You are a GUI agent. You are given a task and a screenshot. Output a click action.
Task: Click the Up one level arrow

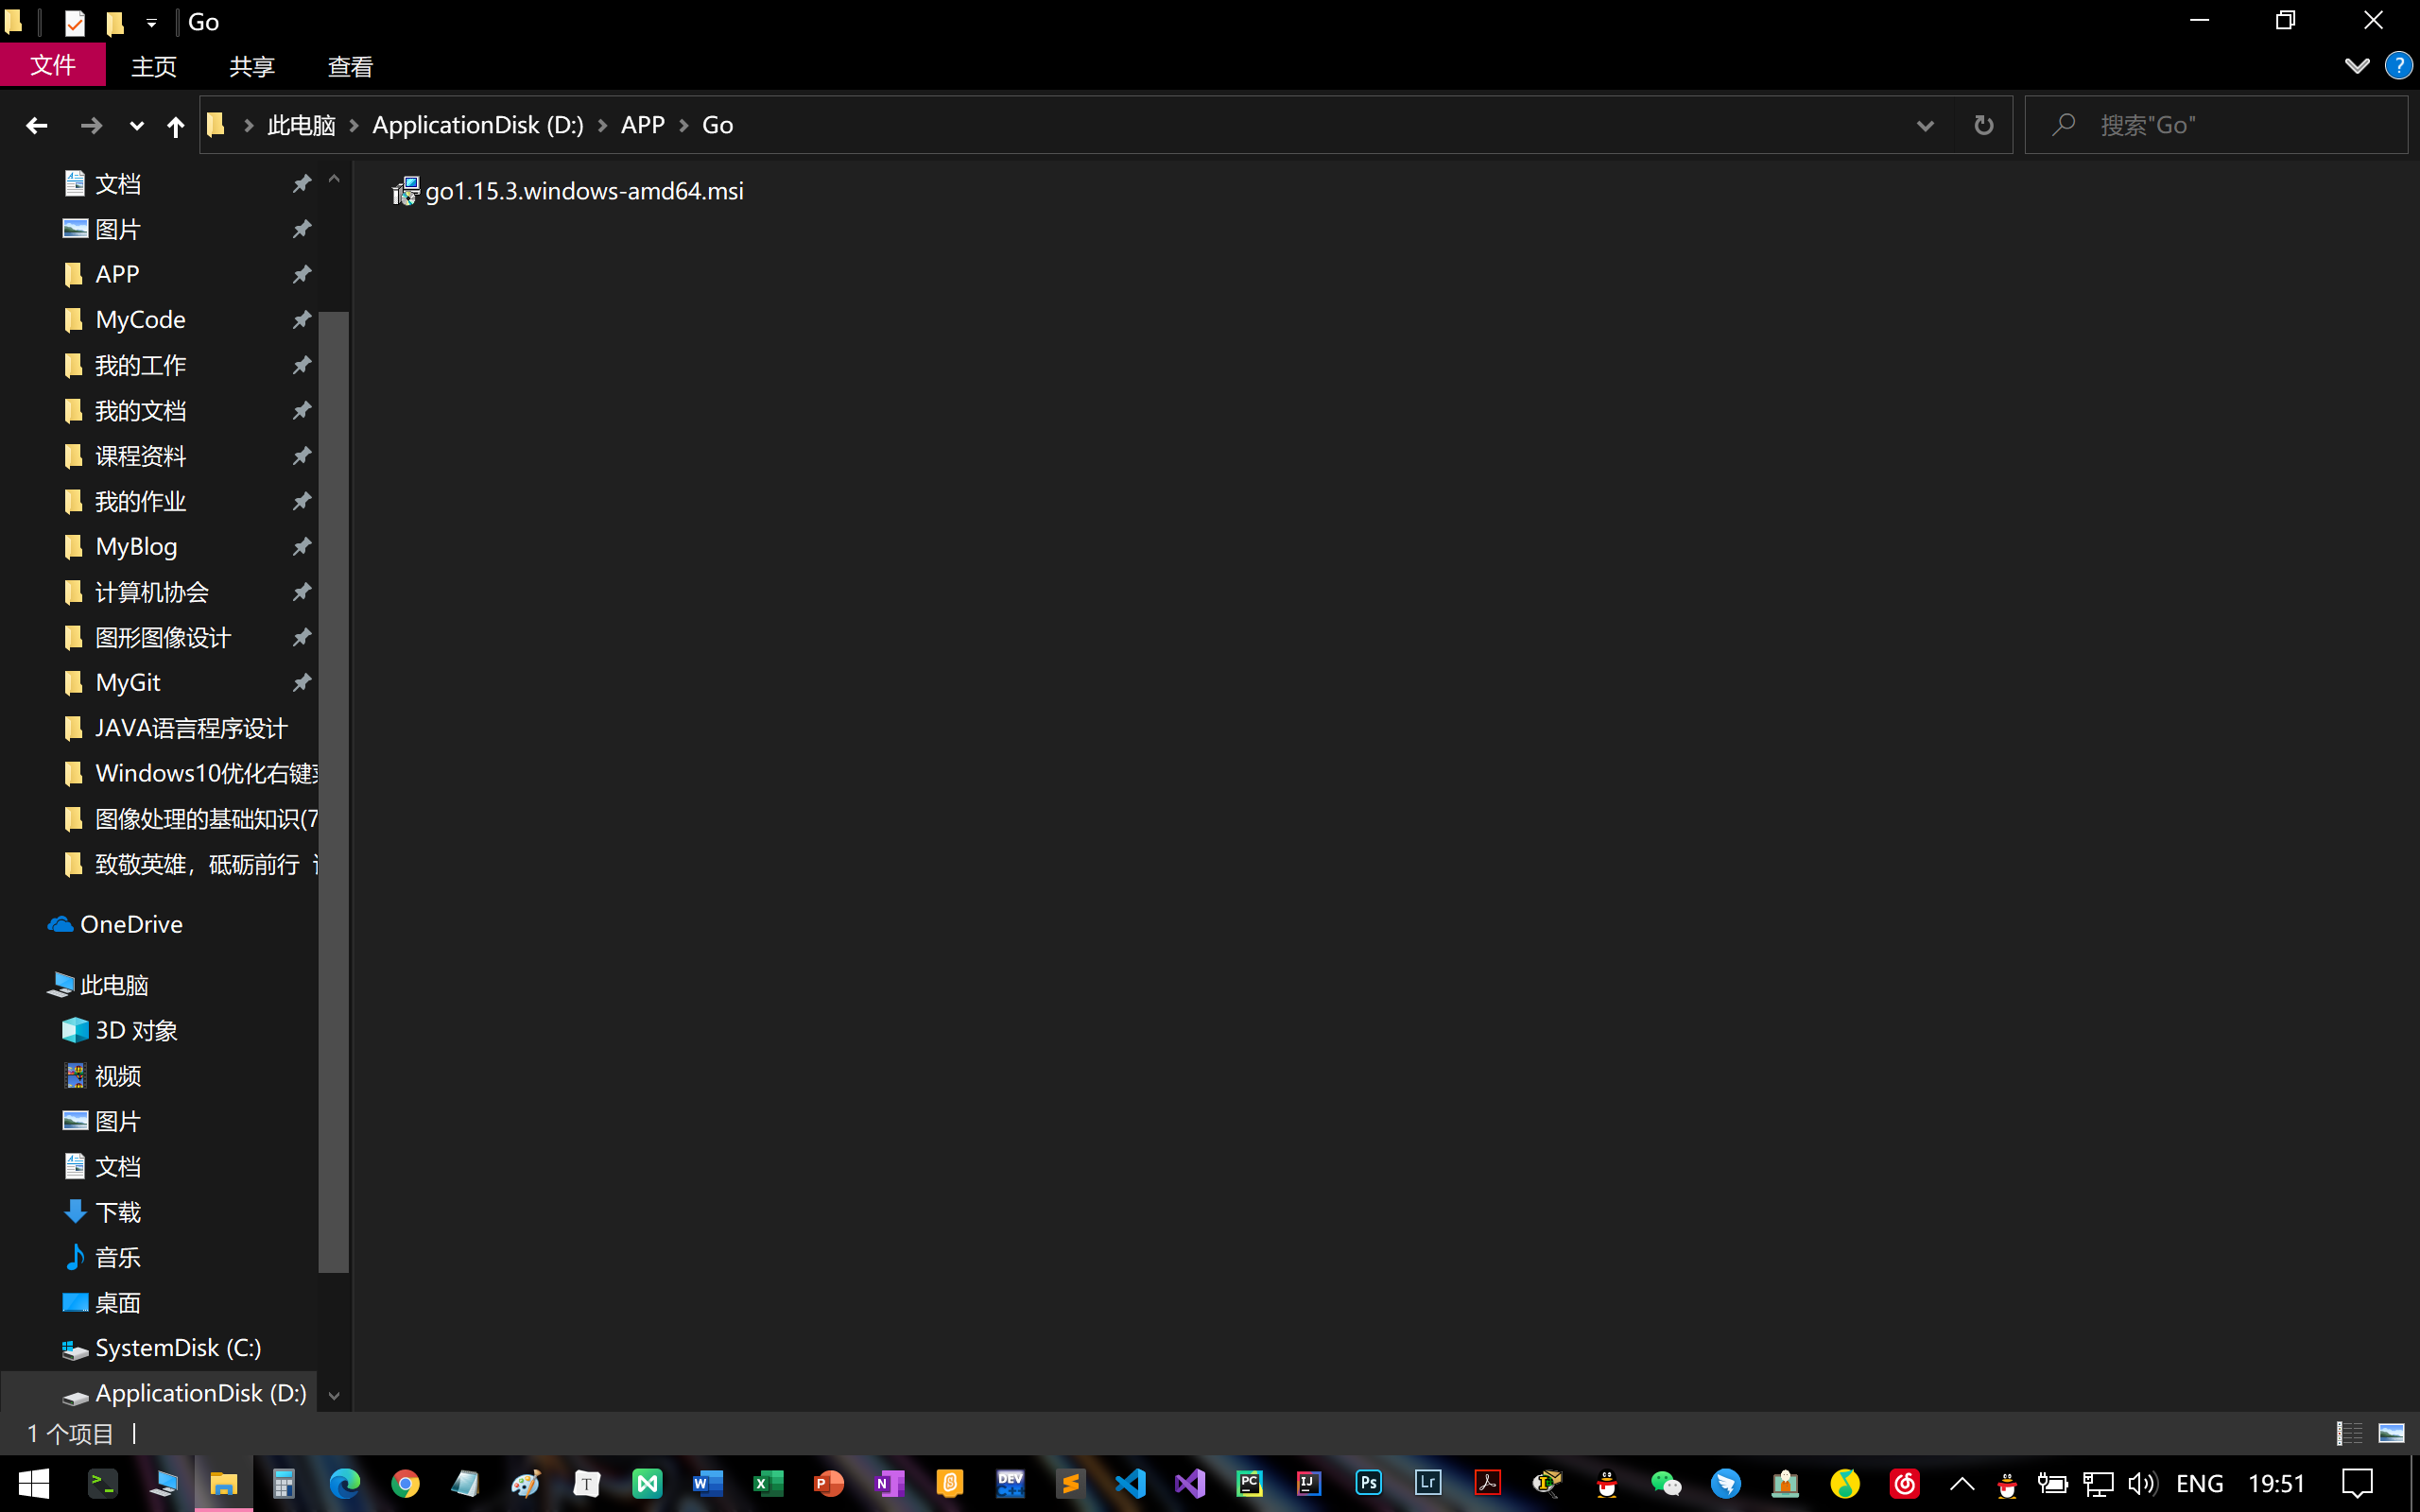[175, 125]
